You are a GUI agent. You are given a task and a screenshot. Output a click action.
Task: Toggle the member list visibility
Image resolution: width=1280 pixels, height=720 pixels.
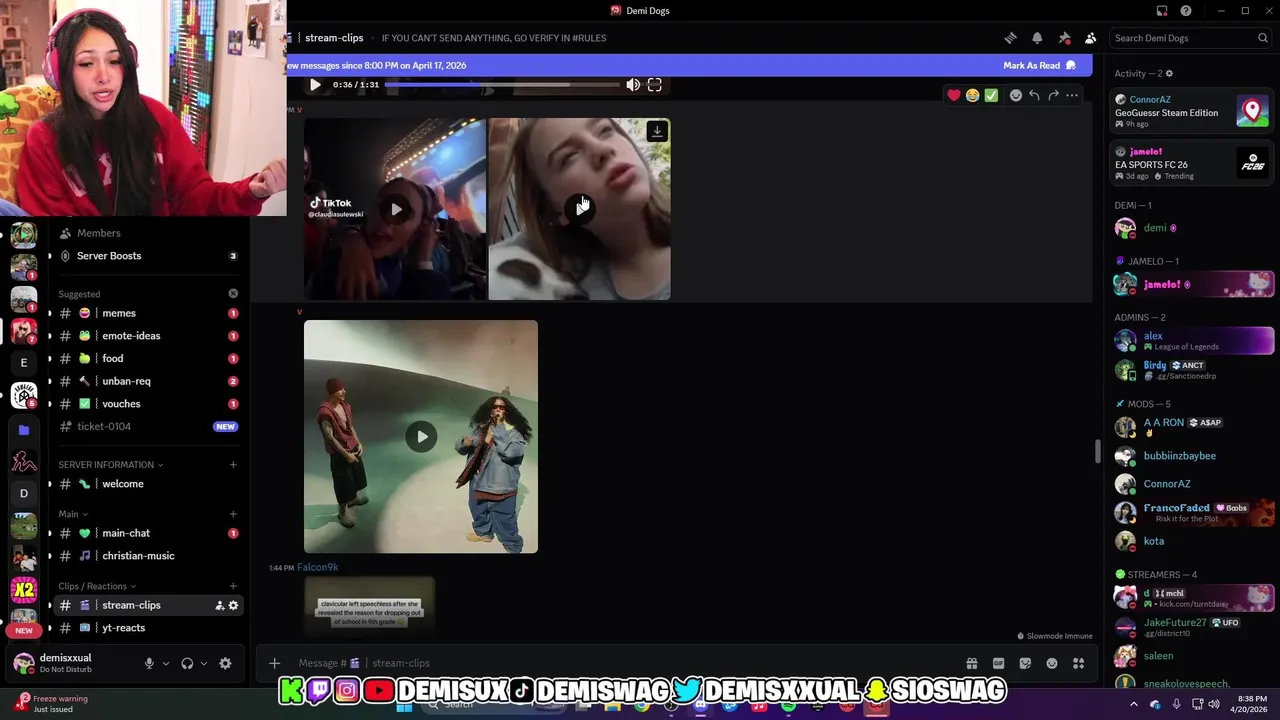point(1091,38)
